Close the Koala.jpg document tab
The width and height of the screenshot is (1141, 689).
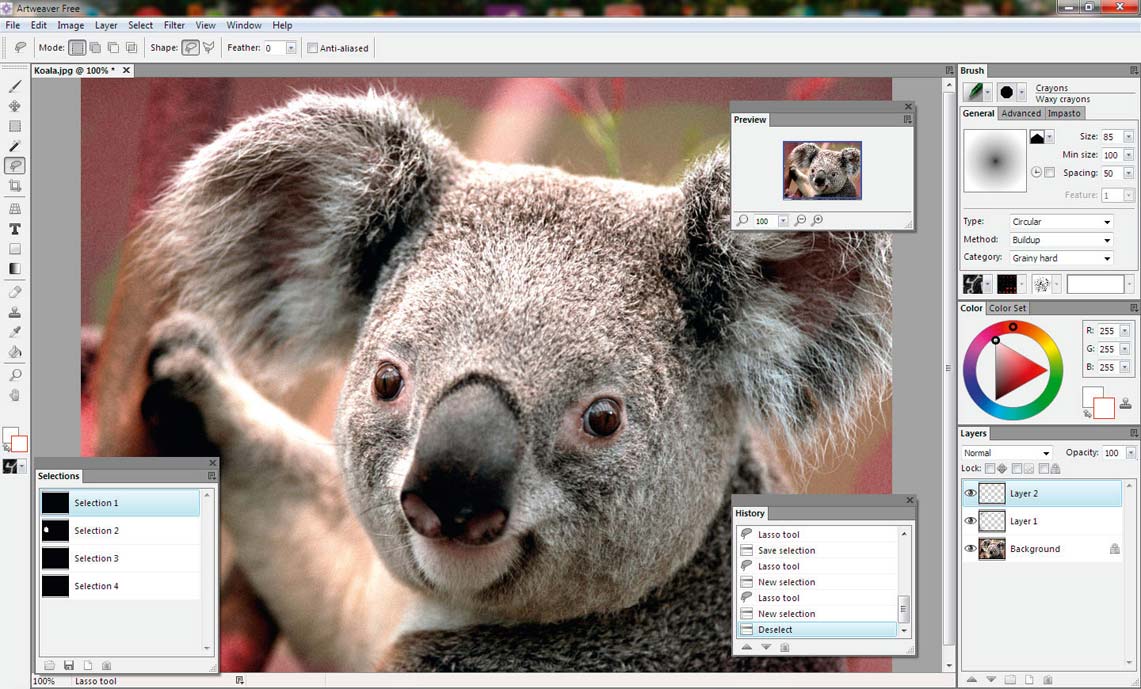[x=126, y=71]
